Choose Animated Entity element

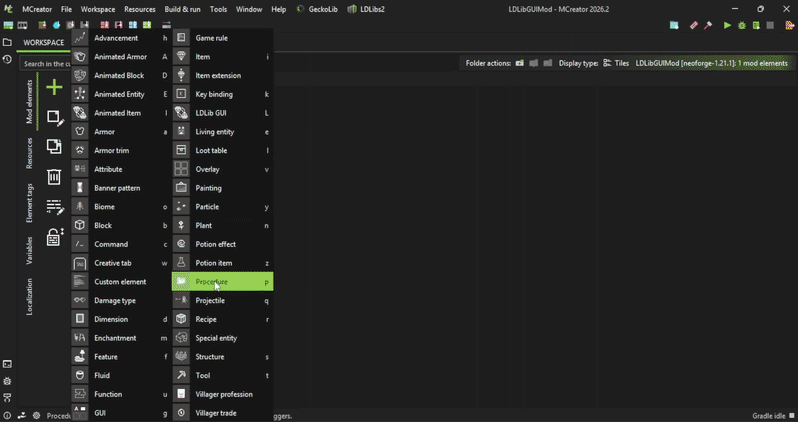pyautogui.click(x=121, y=94)
